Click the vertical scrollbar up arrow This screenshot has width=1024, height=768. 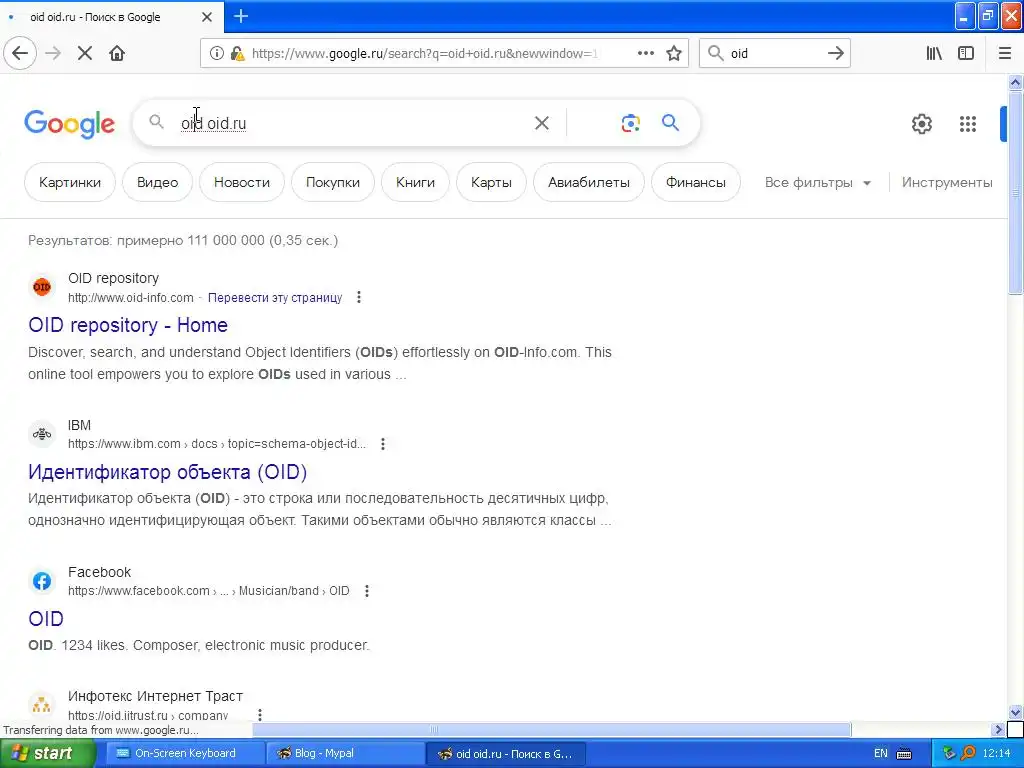[1015, 82]
